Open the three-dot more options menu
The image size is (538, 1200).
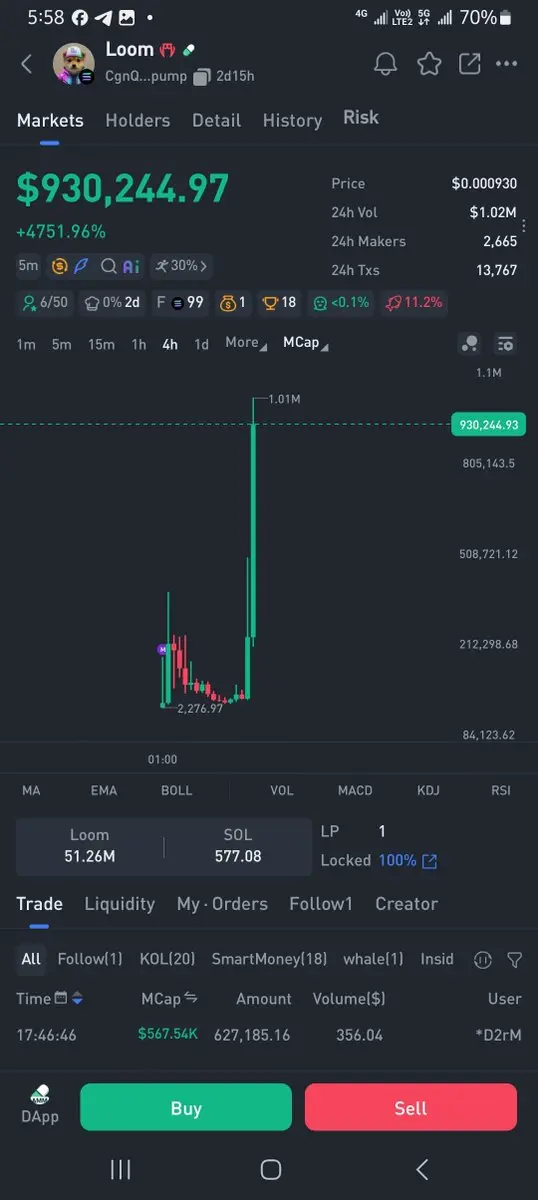pyautogui.click(x=507, y=64)
